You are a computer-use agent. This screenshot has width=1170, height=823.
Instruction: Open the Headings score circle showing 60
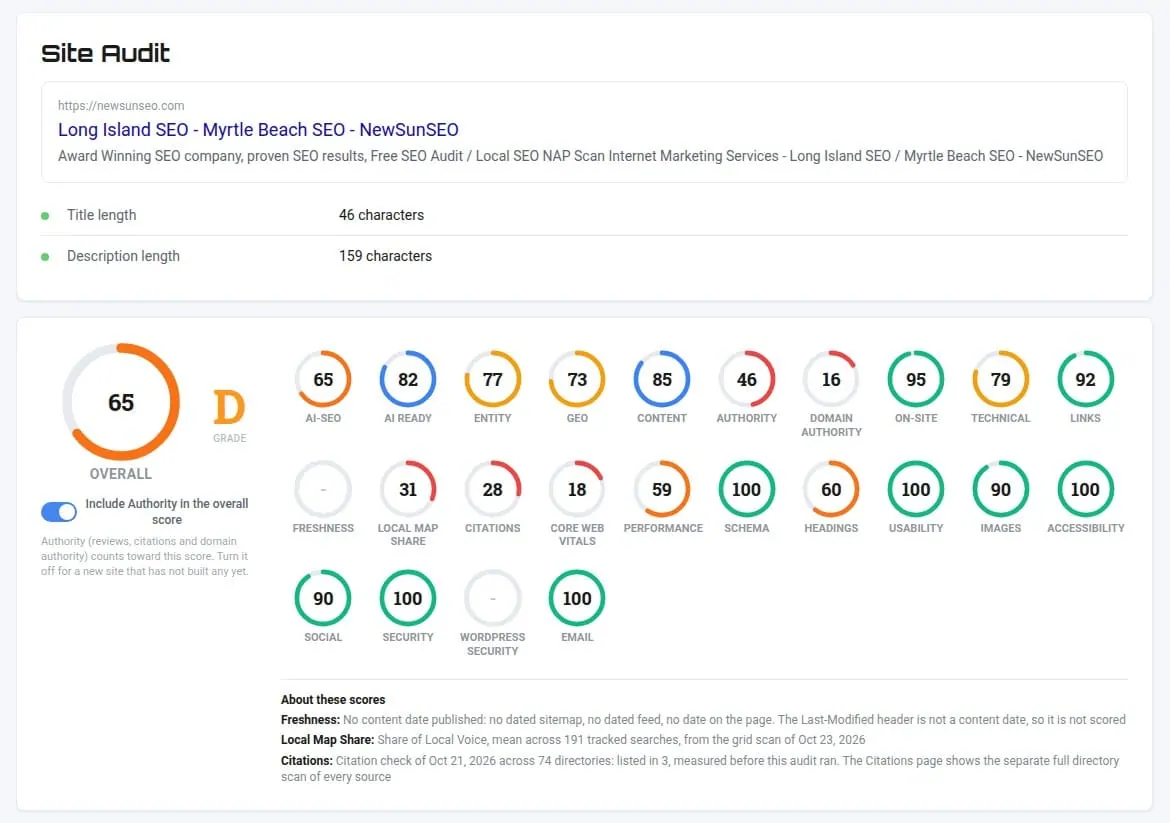pos(831,489)
